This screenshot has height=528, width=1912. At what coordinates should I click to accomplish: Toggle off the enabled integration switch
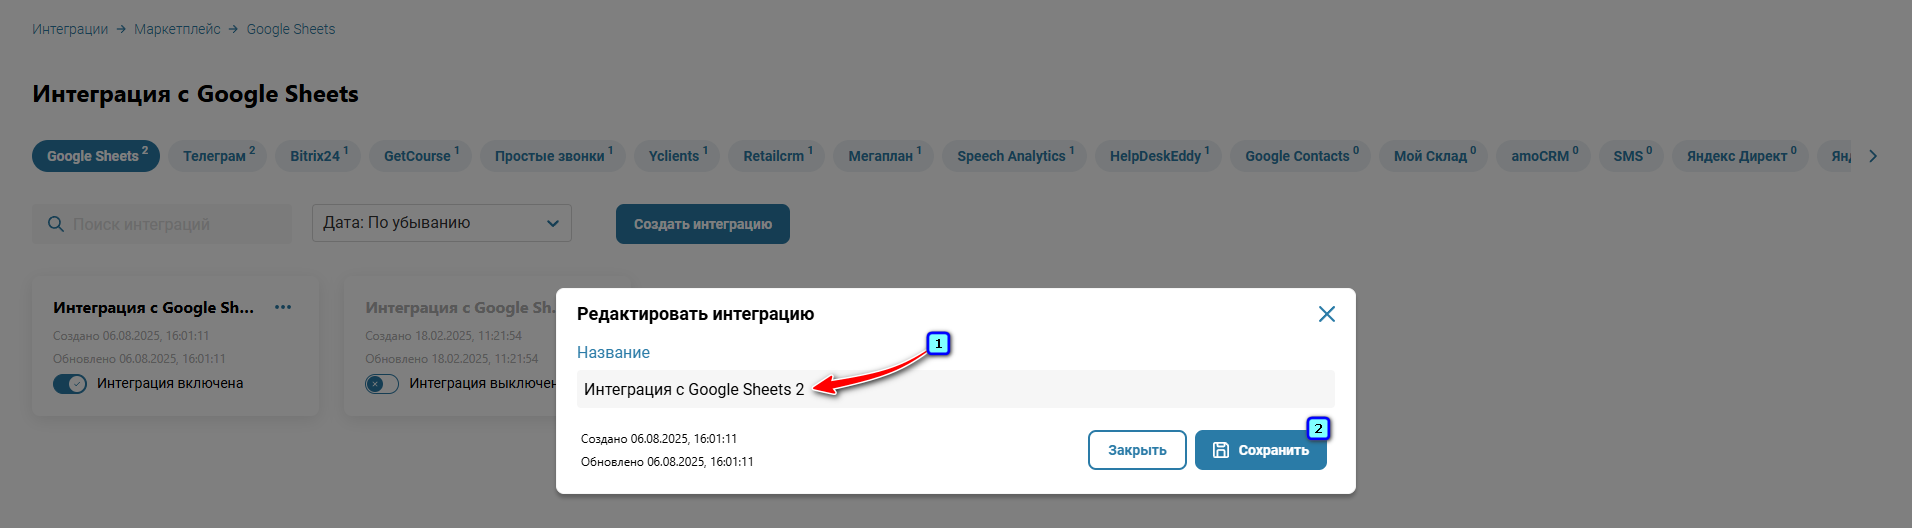click(x=70, y=384)
